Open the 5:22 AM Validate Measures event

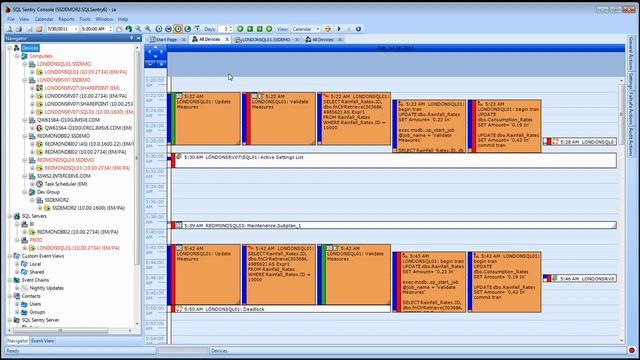click(x=279, y=118)
